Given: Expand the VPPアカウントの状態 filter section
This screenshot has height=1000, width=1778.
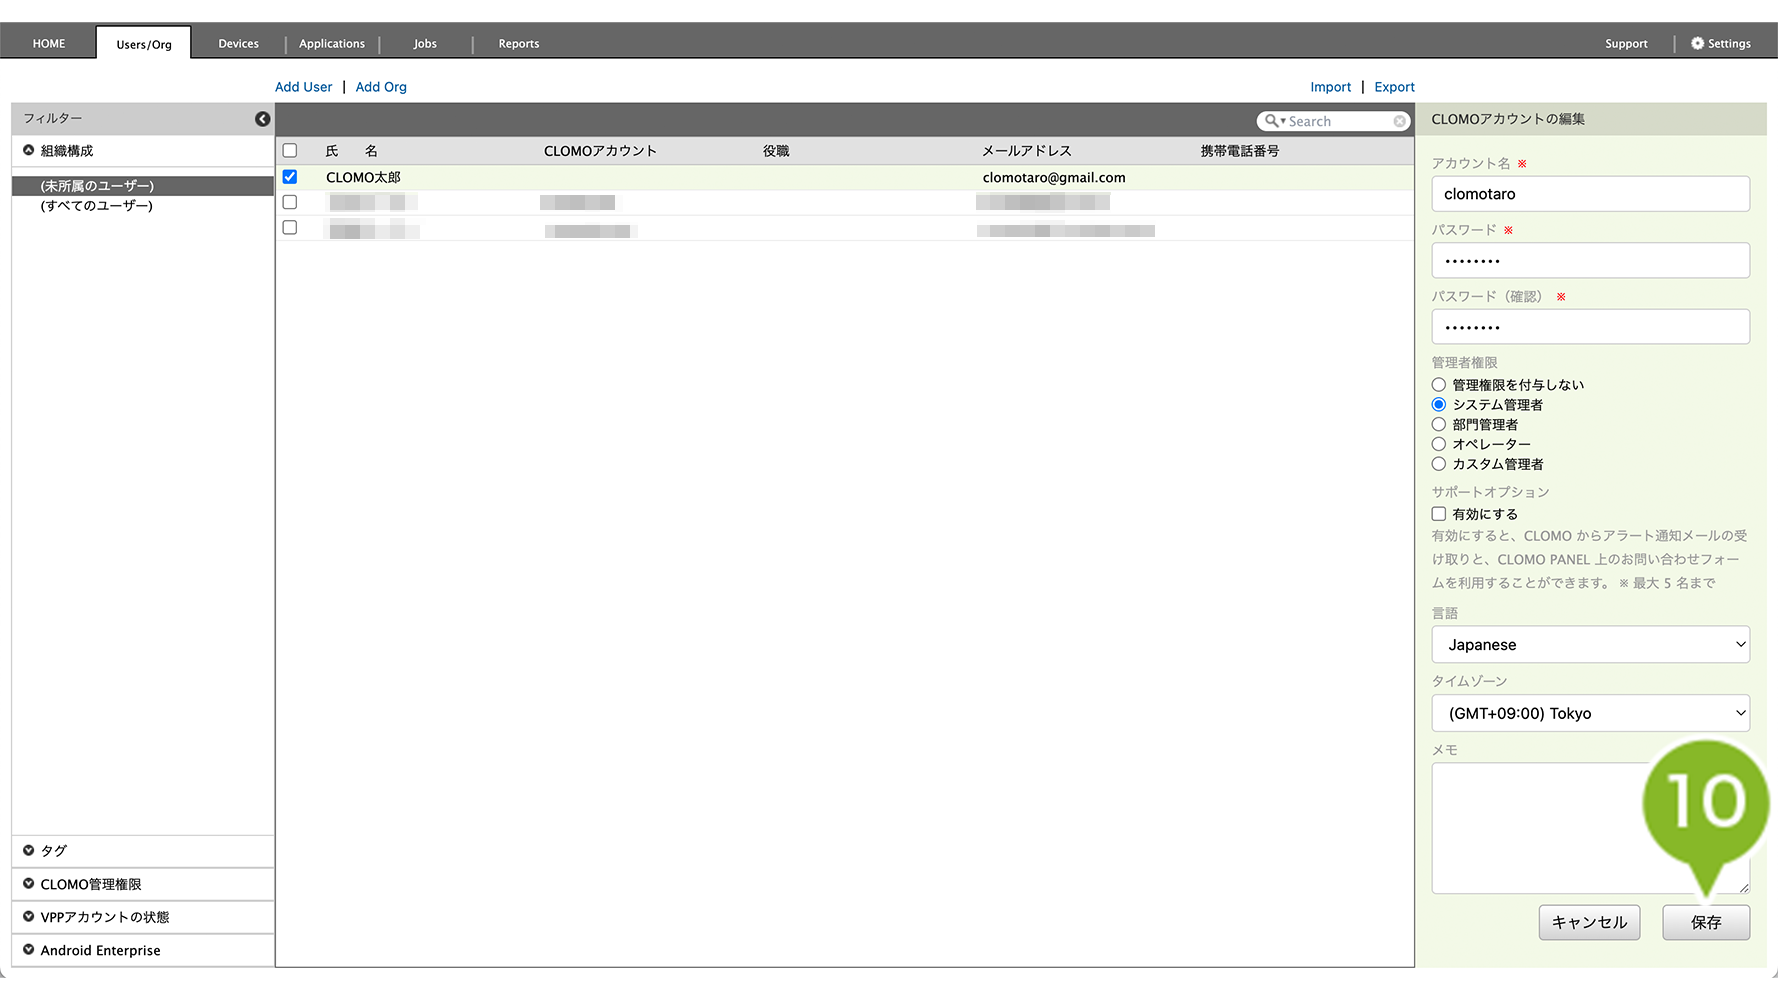Looking at the screenshot, I should click(29, 917).
